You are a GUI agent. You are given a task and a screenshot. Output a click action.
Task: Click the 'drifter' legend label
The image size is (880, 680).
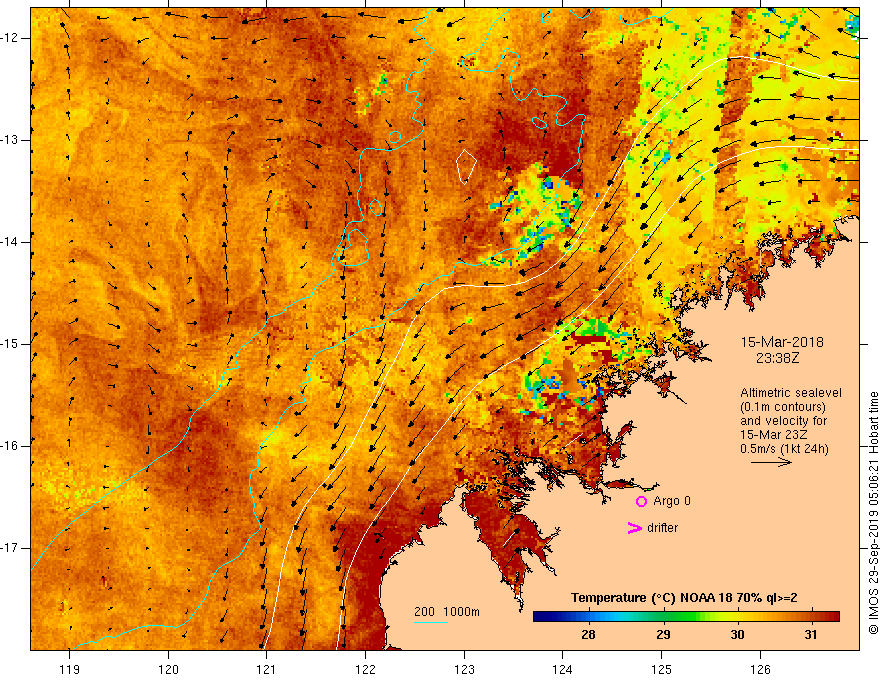[662, 528]
